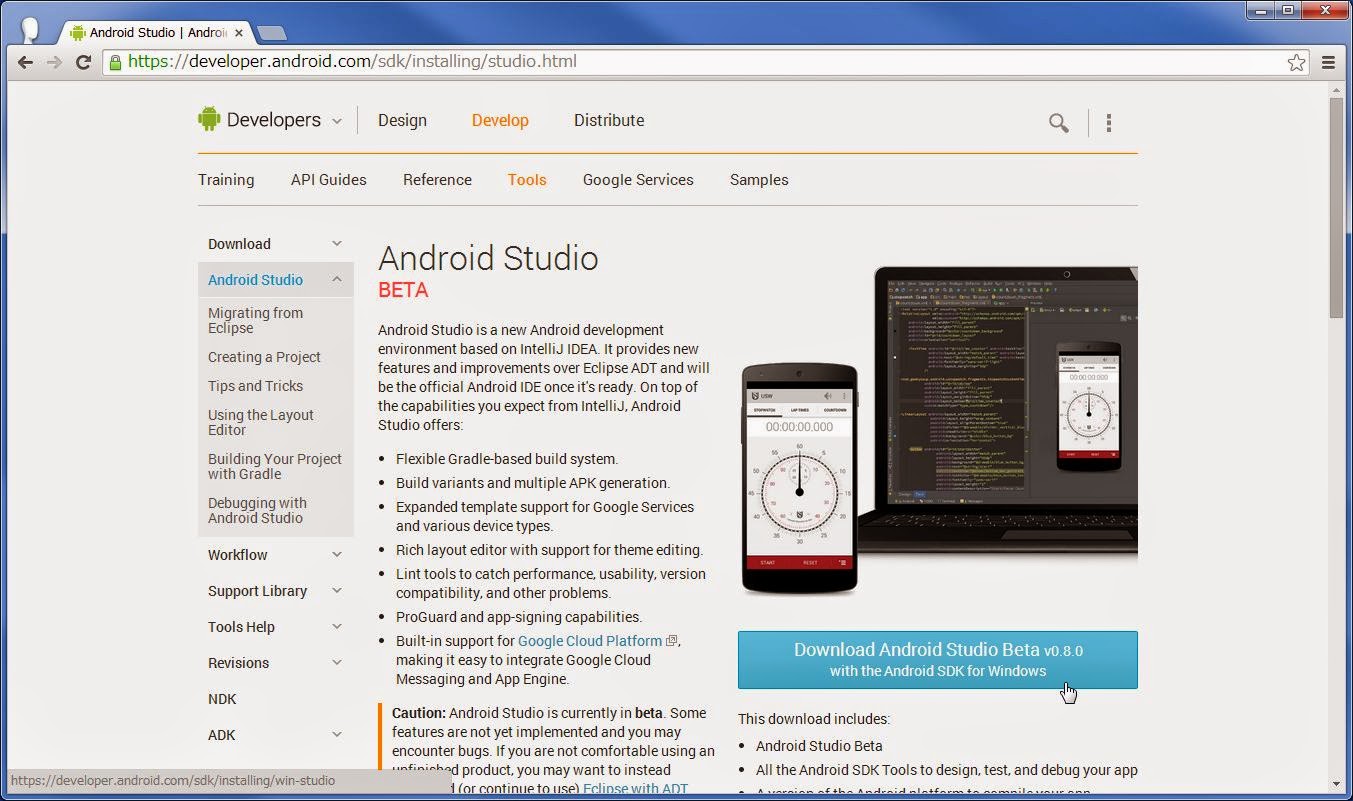Expand the Support Library sidebar section

[337, 590]
